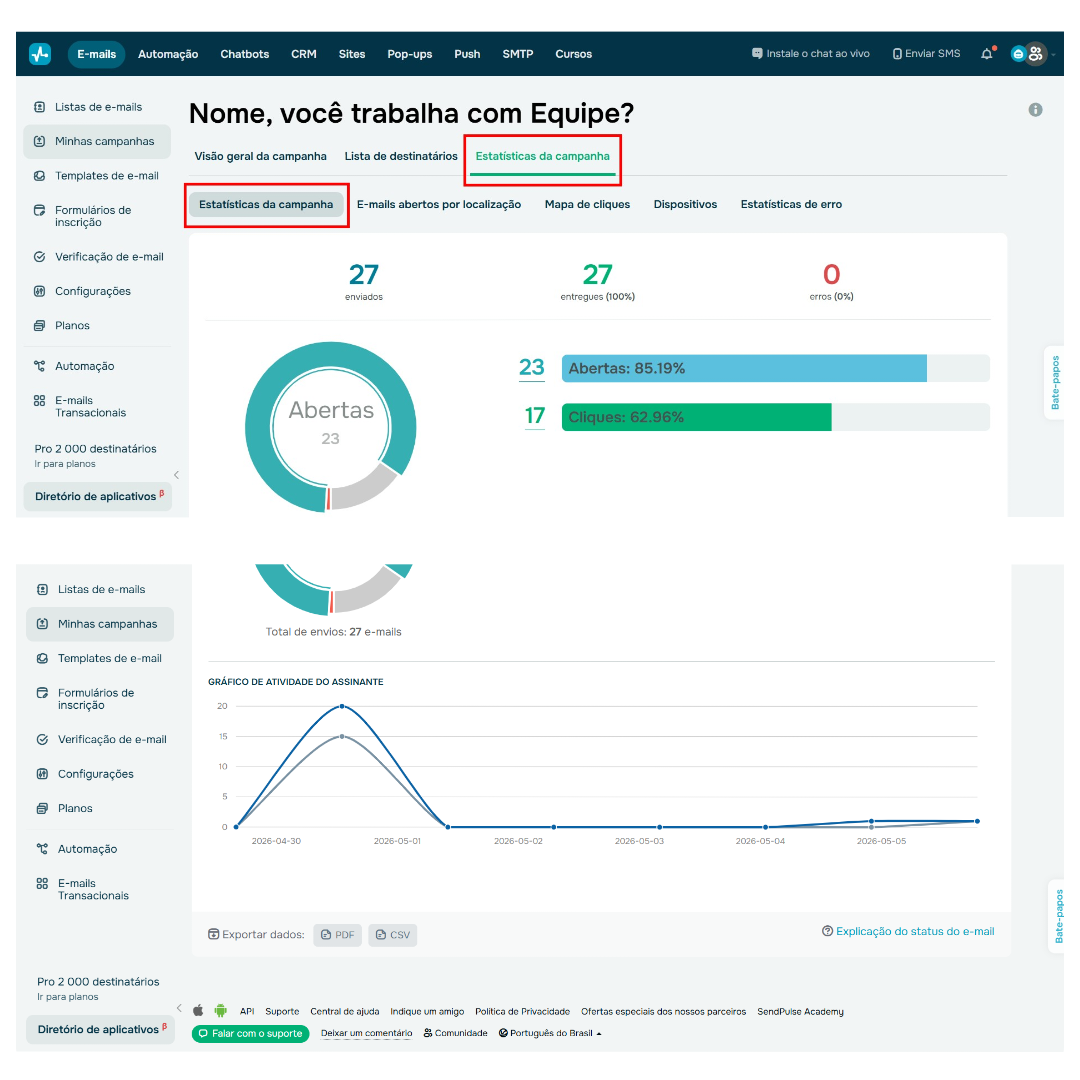Click the Política de Privacidade footer link

click(x=523, y=1011)
